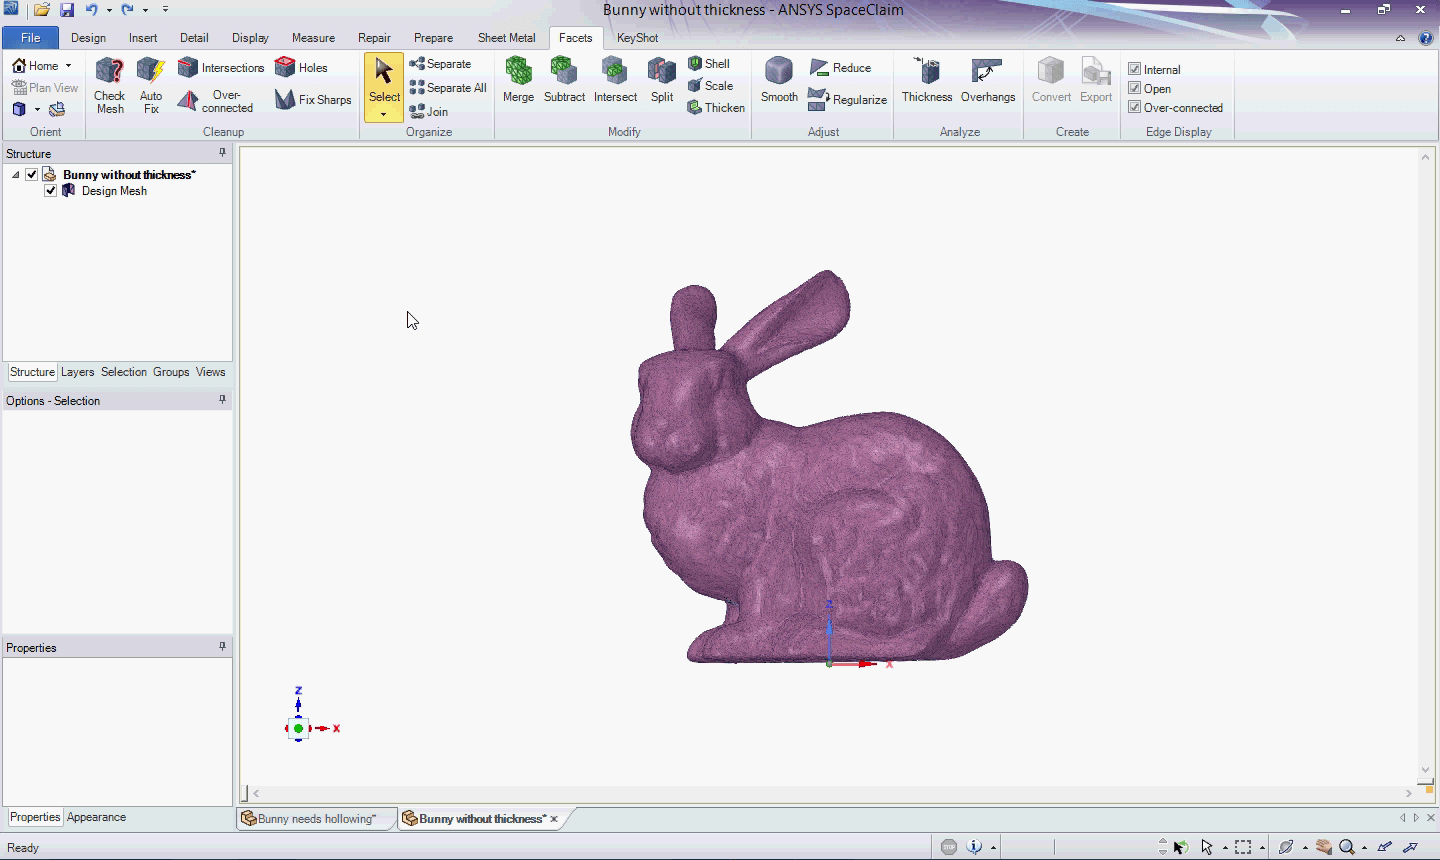Collapse the Bunny without thickness tree node
Viewport: 1440px width, 860px height.
[15, 174]
